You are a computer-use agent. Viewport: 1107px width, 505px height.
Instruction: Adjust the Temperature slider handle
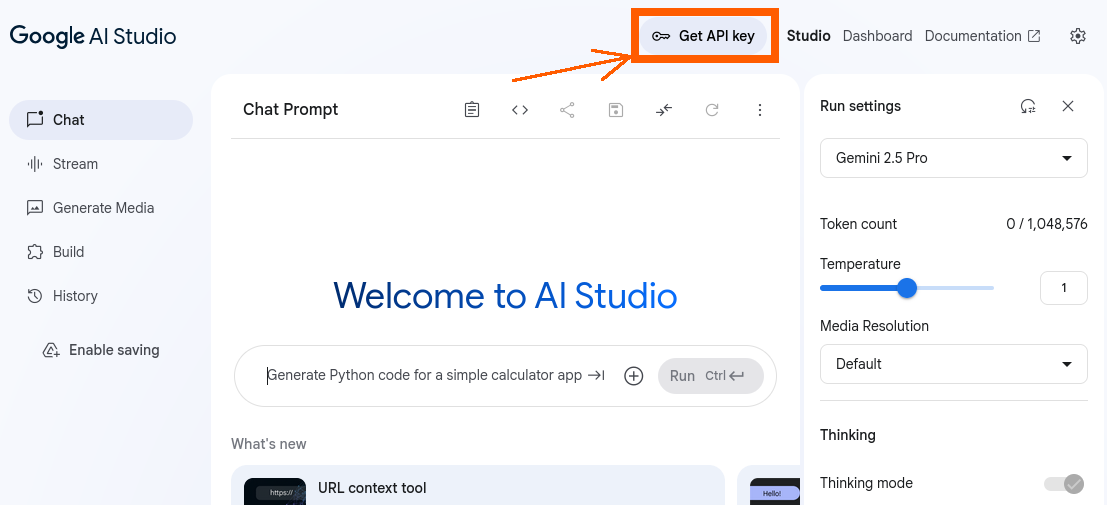(906, 287)
